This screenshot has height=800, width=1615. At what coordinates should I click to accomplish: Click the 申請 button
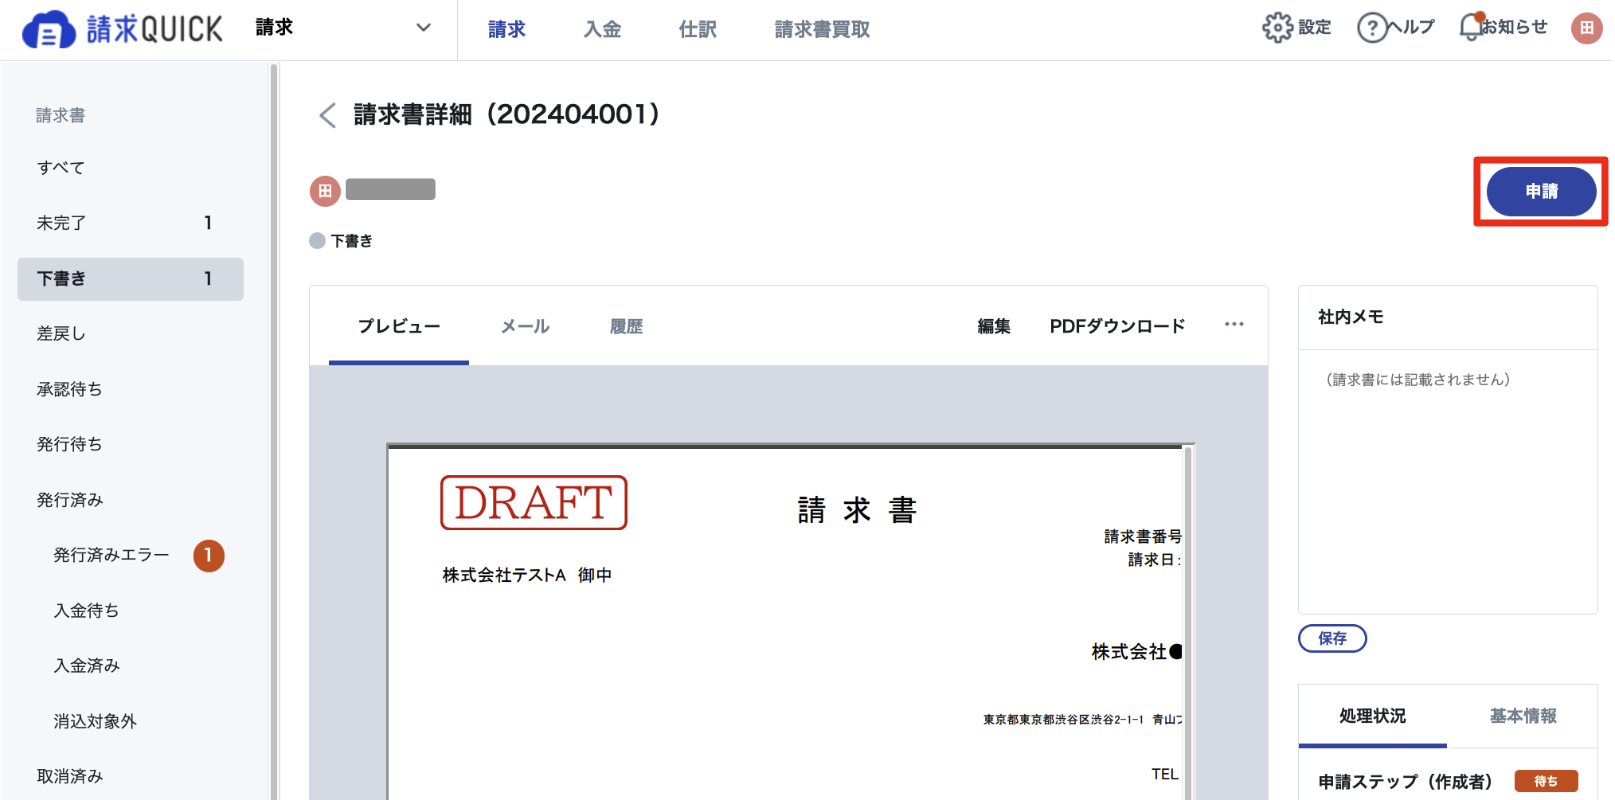tap(1541, 191)
